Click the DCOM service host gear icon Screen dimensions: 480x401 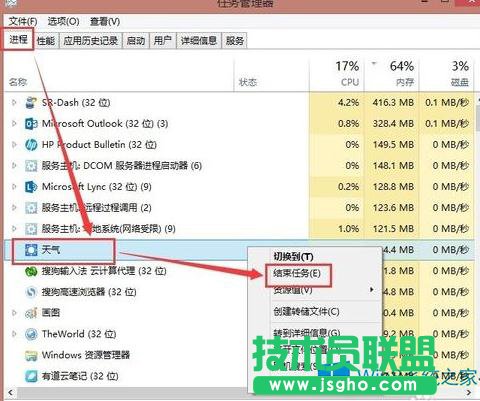point(31,166)
